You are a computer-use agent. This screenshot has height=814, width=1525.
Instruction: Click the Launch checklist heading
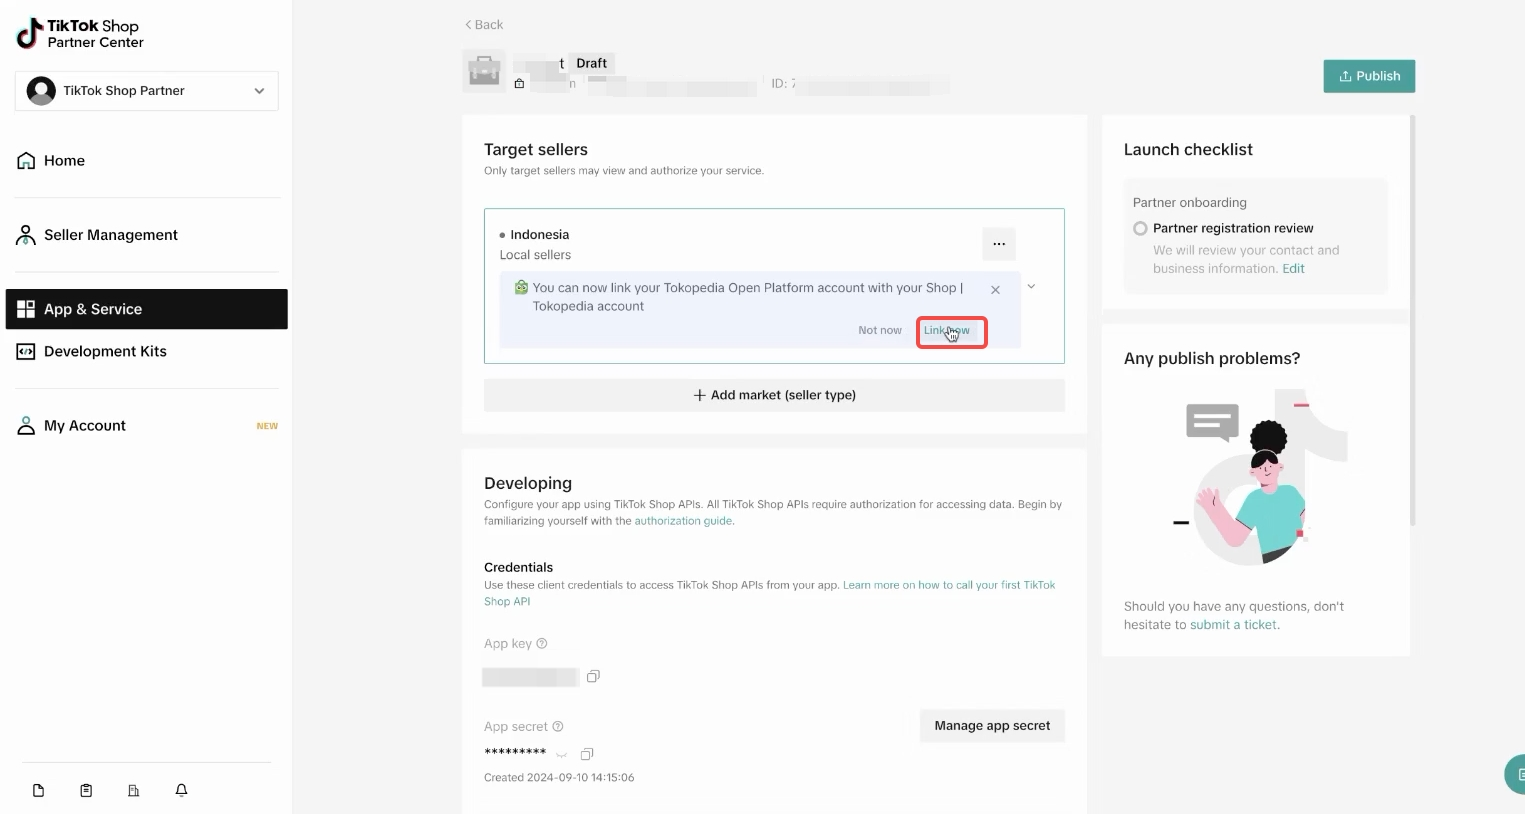[x=1188, y=150]
